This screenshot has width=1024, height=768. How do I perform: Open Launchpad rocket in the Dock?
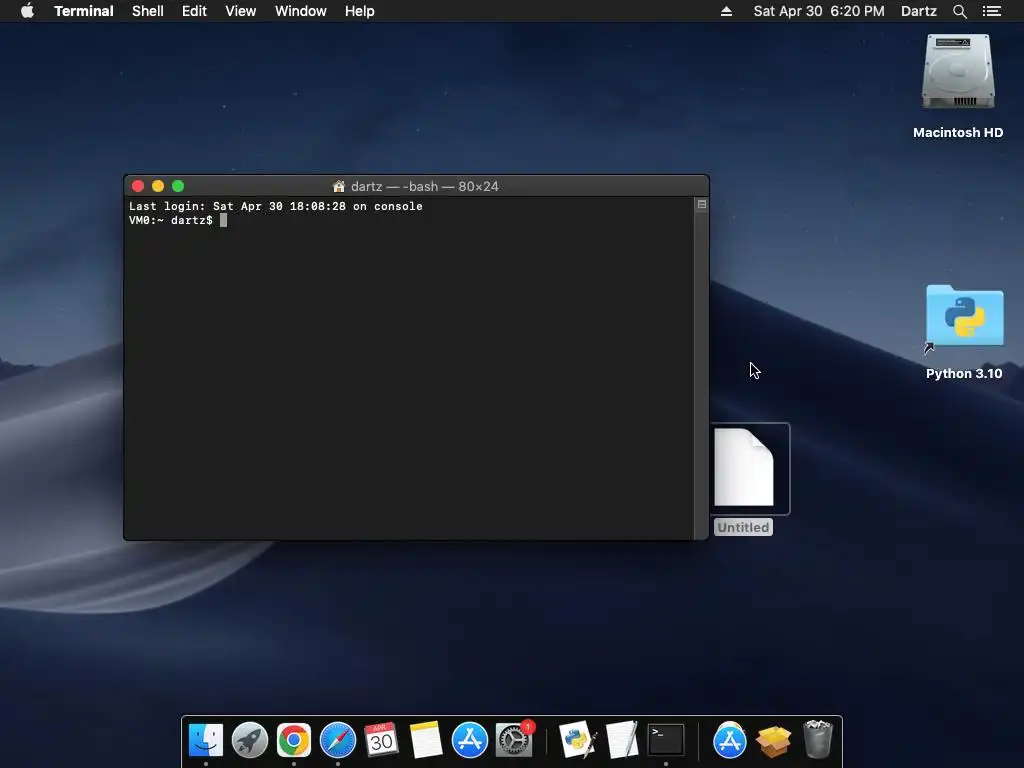249,740
